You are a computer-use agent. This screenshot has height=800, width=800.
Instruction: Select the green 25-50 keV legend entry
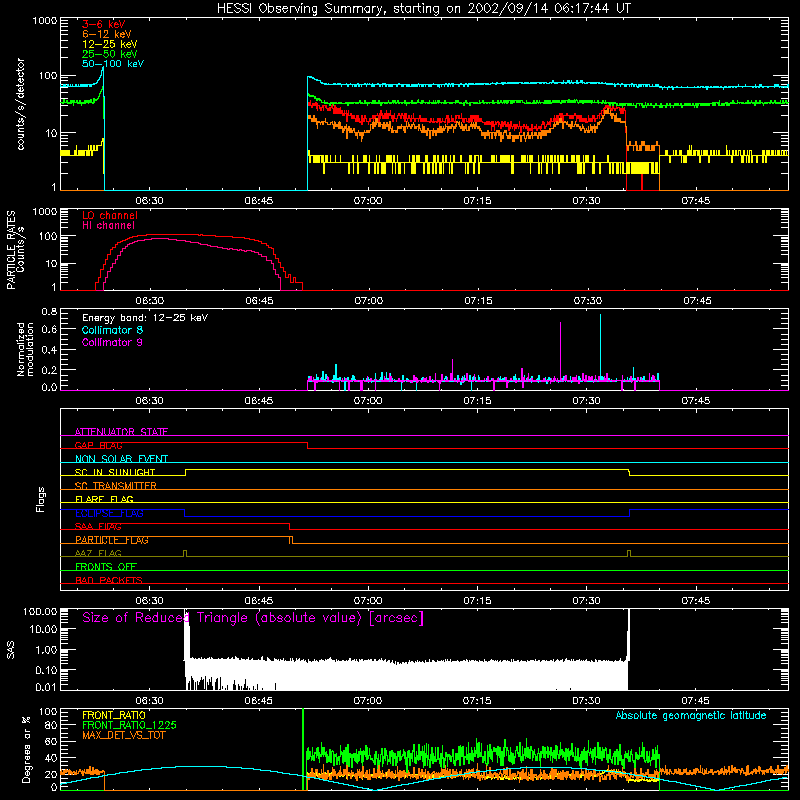pyautogui.click(x=110, y=54)
